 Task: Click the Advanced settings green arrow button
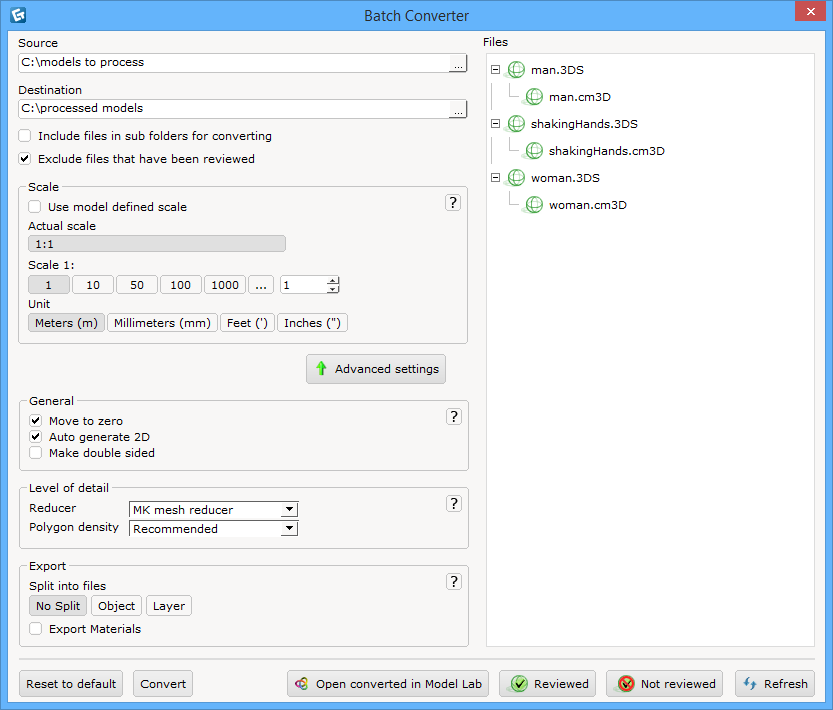pos(376,368)
